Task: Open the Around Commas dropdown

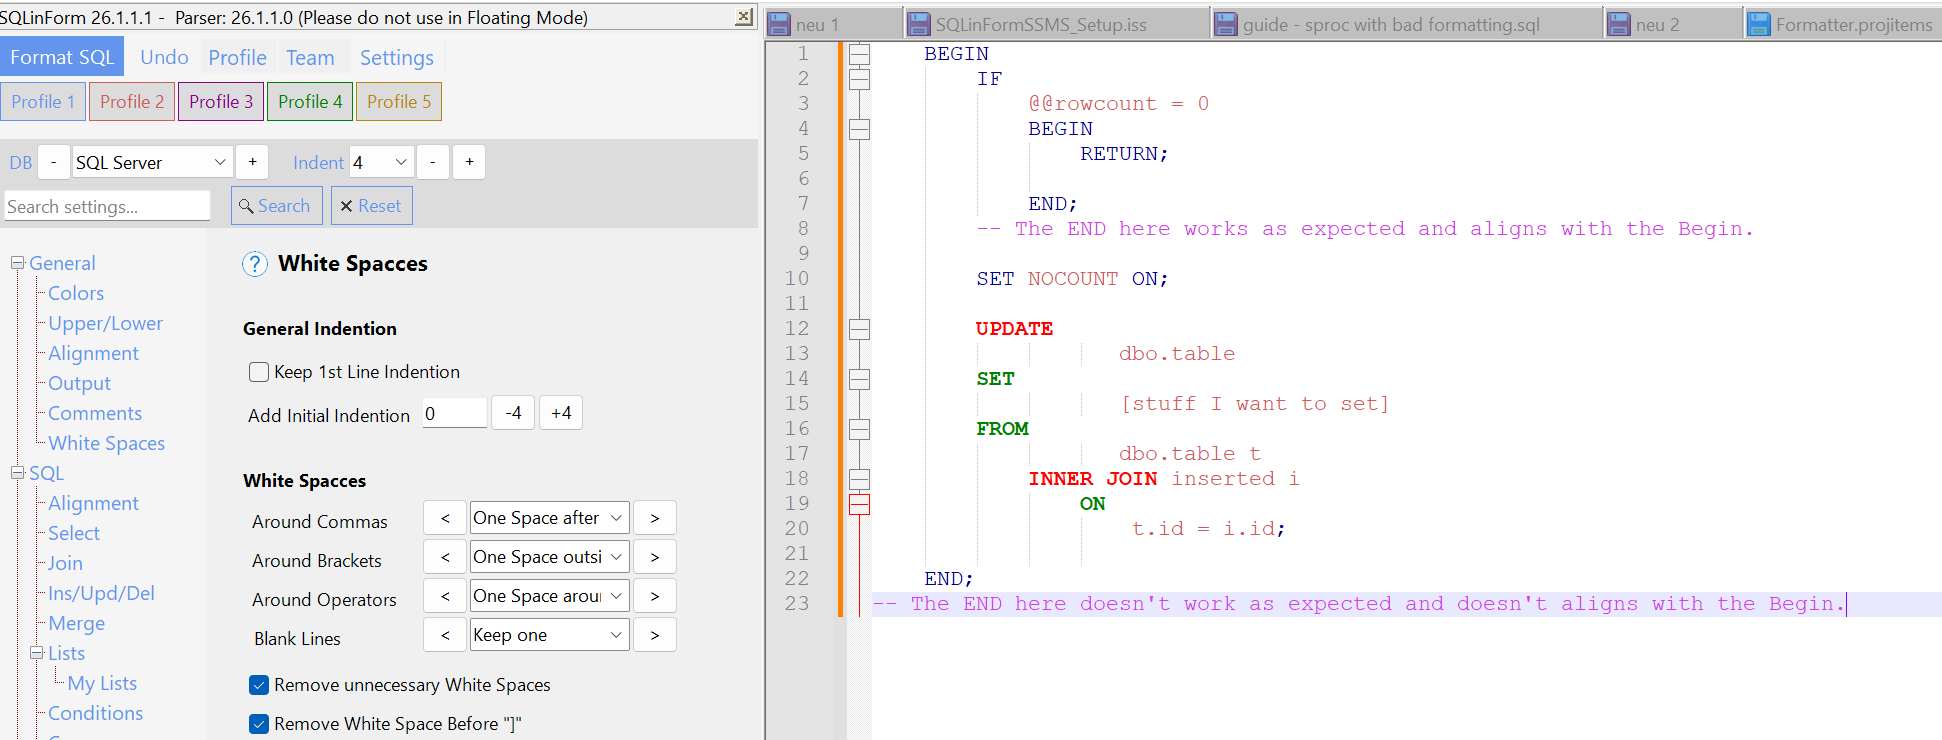Action: pos(549,518)
